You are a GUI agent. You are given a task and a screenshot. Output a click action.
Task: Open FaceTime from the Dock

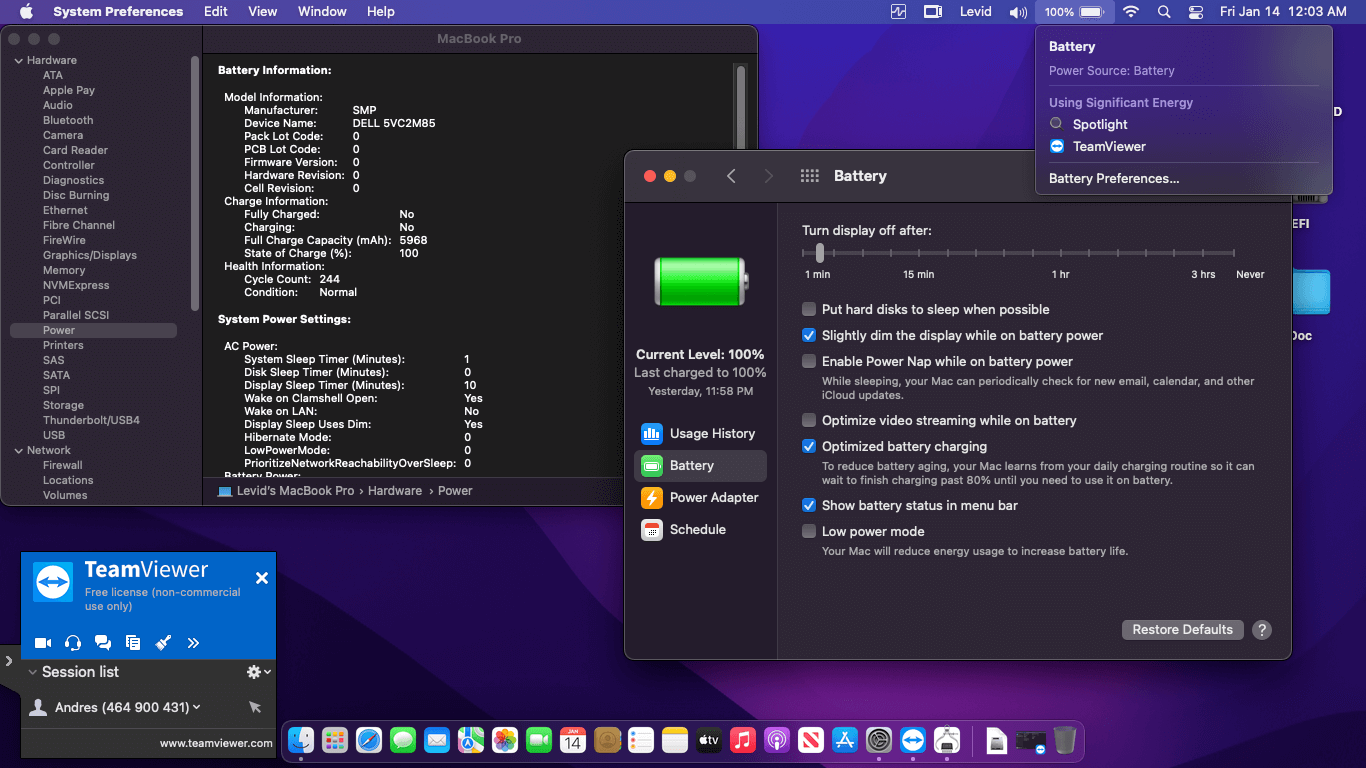539,740
